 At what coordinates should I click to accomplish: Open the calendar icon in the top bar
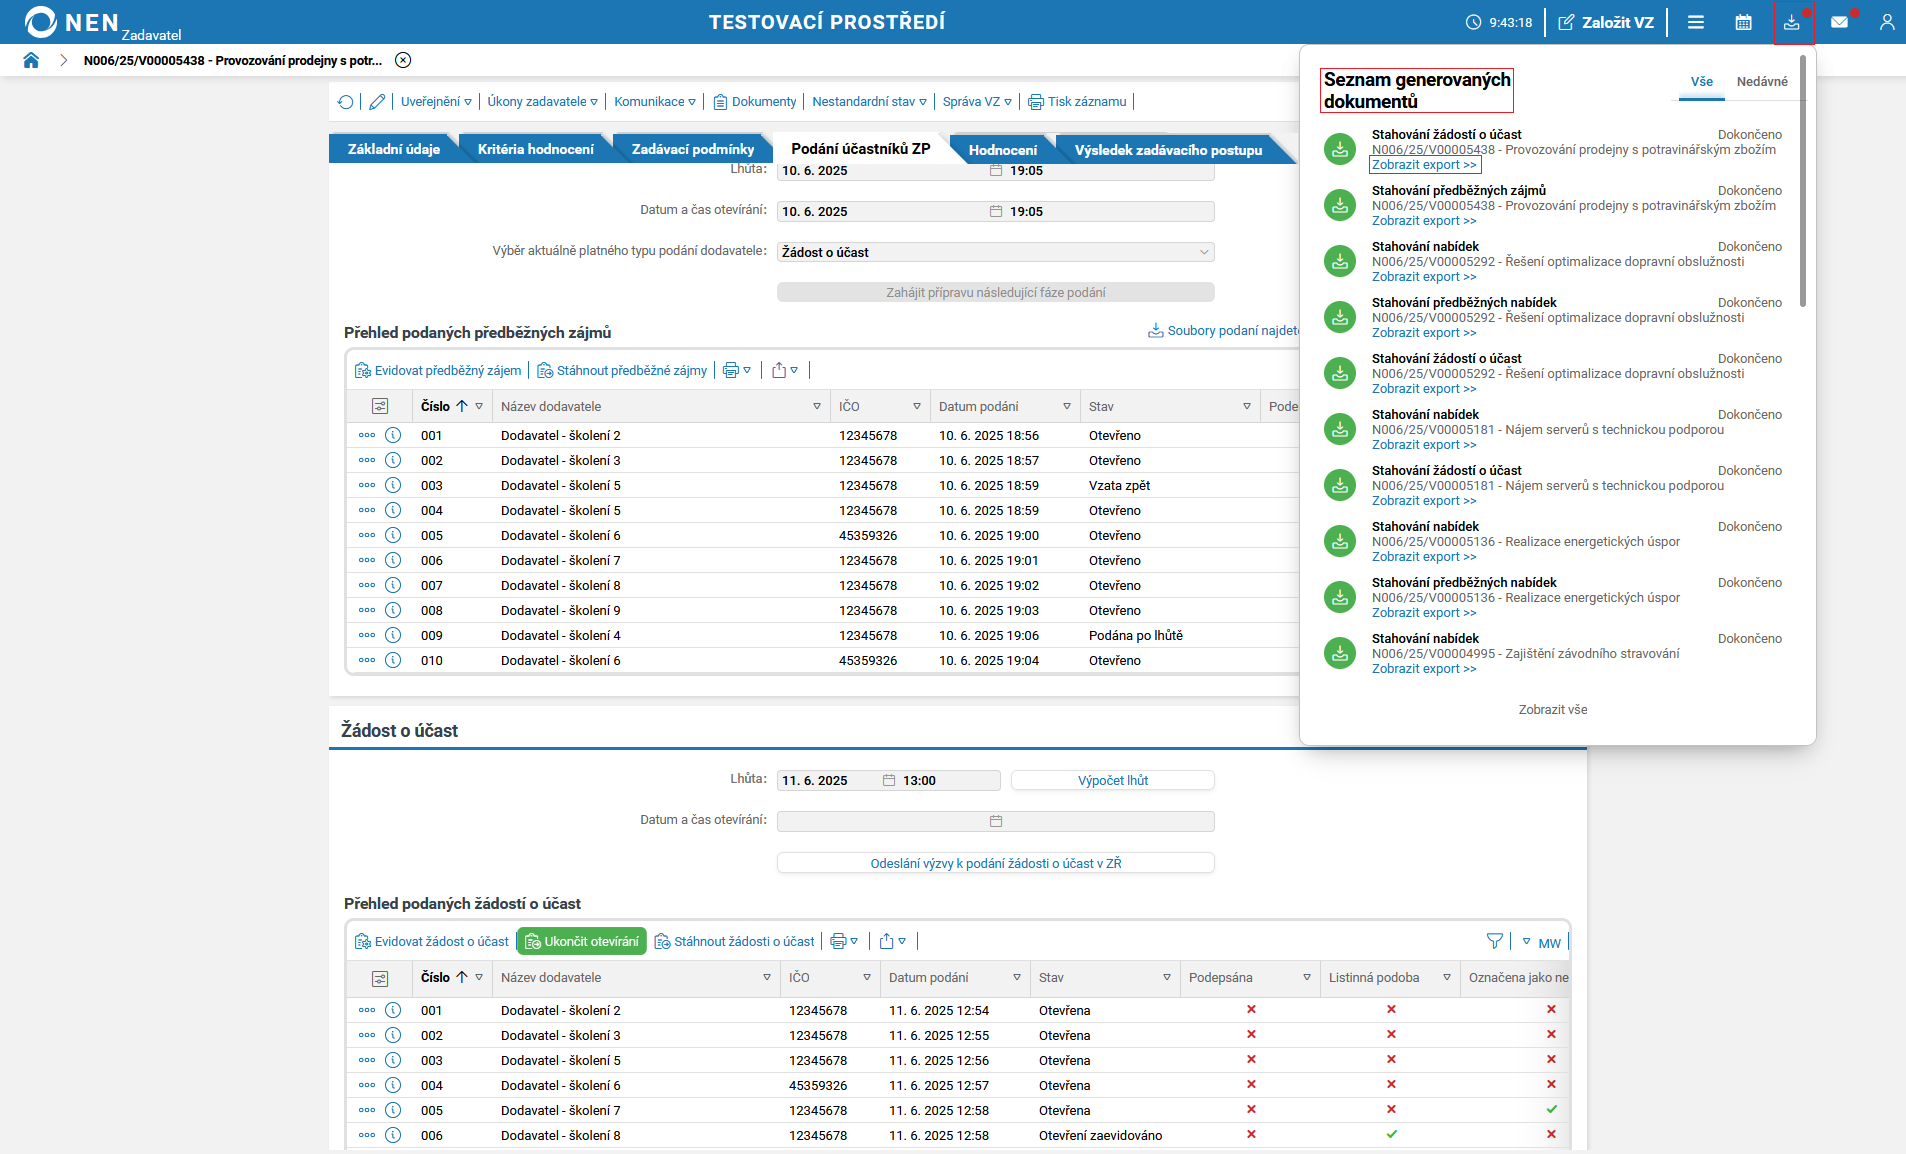coord(1743,22)
